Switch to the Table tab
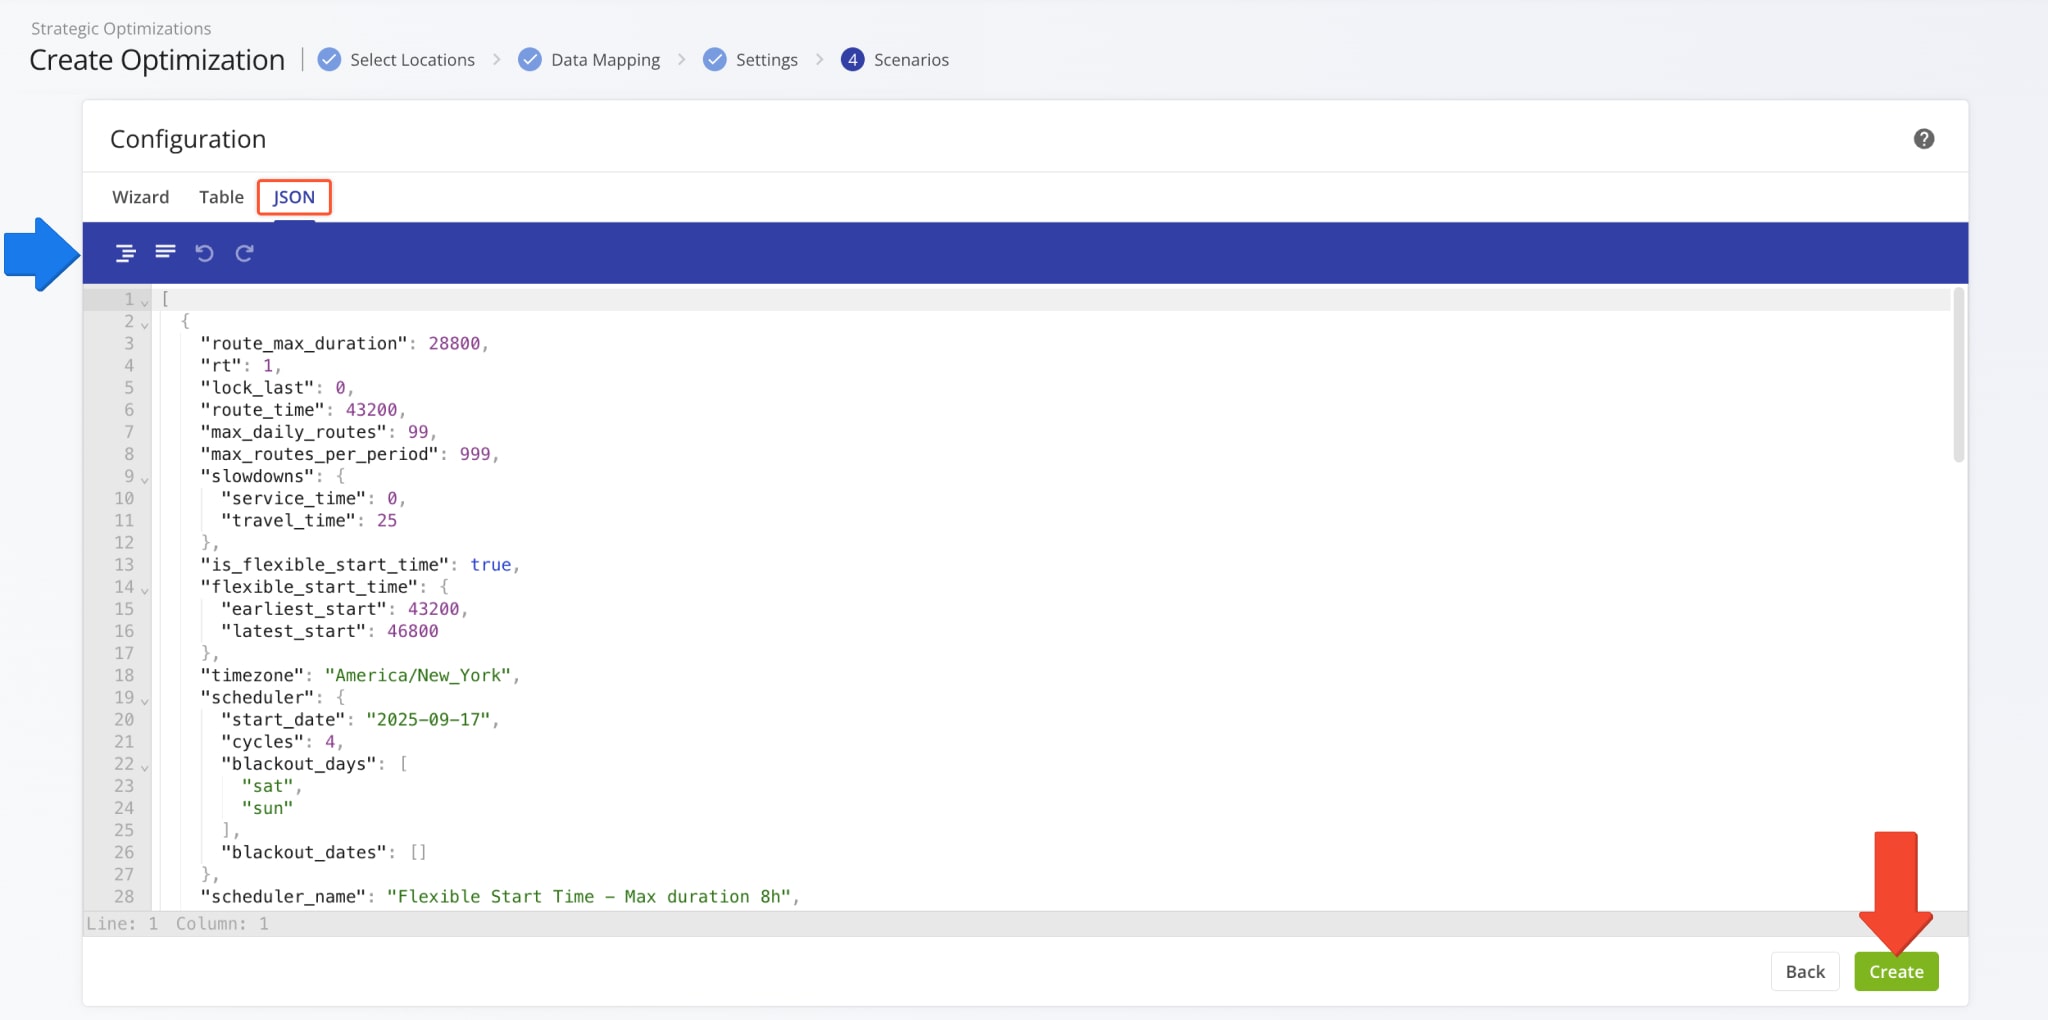2048x1020 pixels. click(221, 197)
